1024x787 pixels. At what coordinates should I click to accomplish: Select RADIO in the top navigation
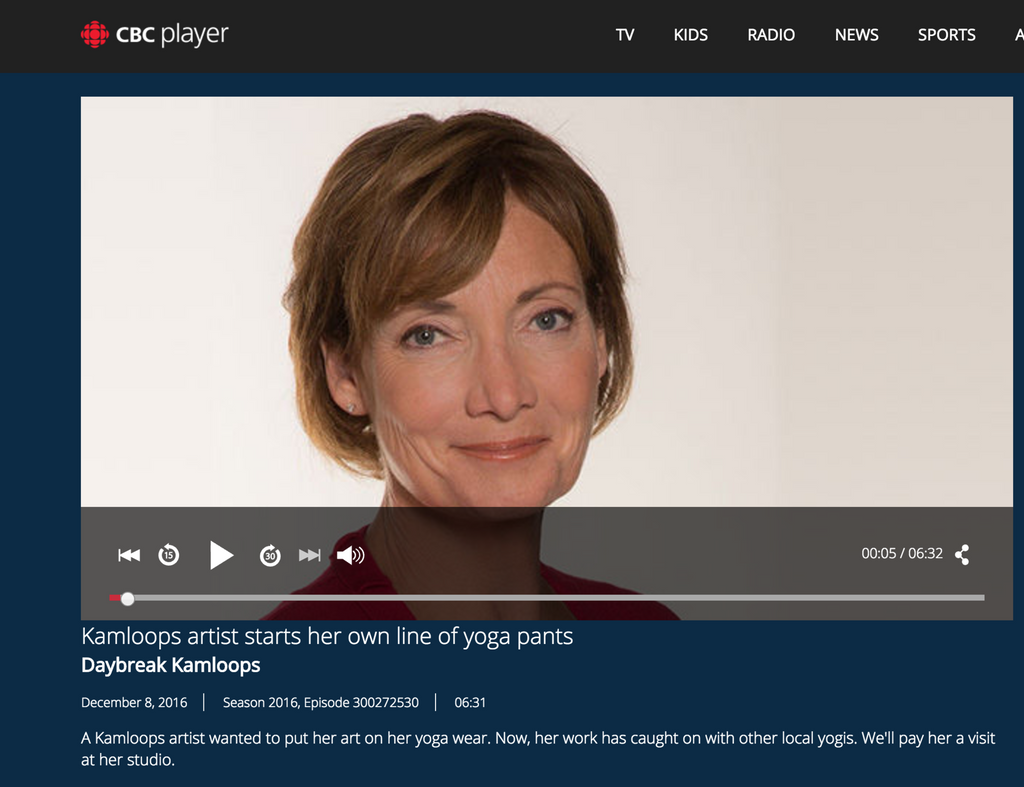pyautogui.click(x=771, y=35)
